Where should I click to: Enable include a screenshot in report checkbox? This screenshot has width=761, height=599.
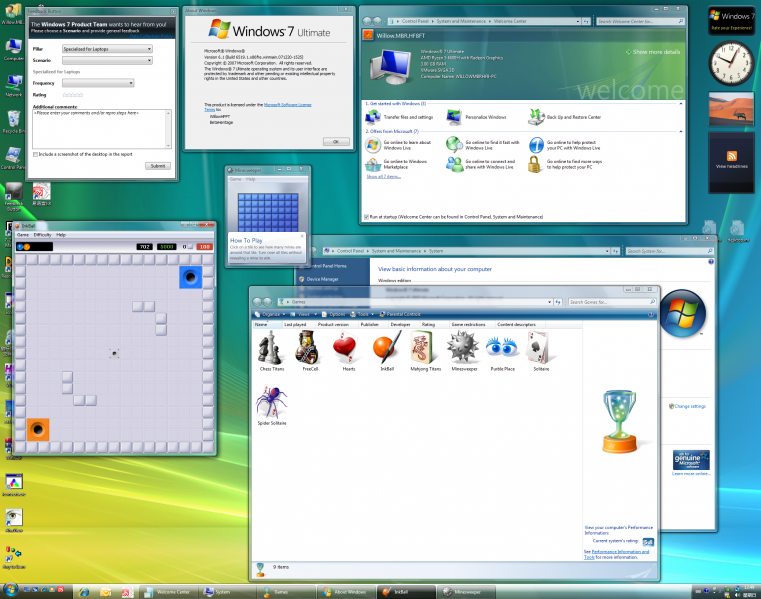coord(36,154)
